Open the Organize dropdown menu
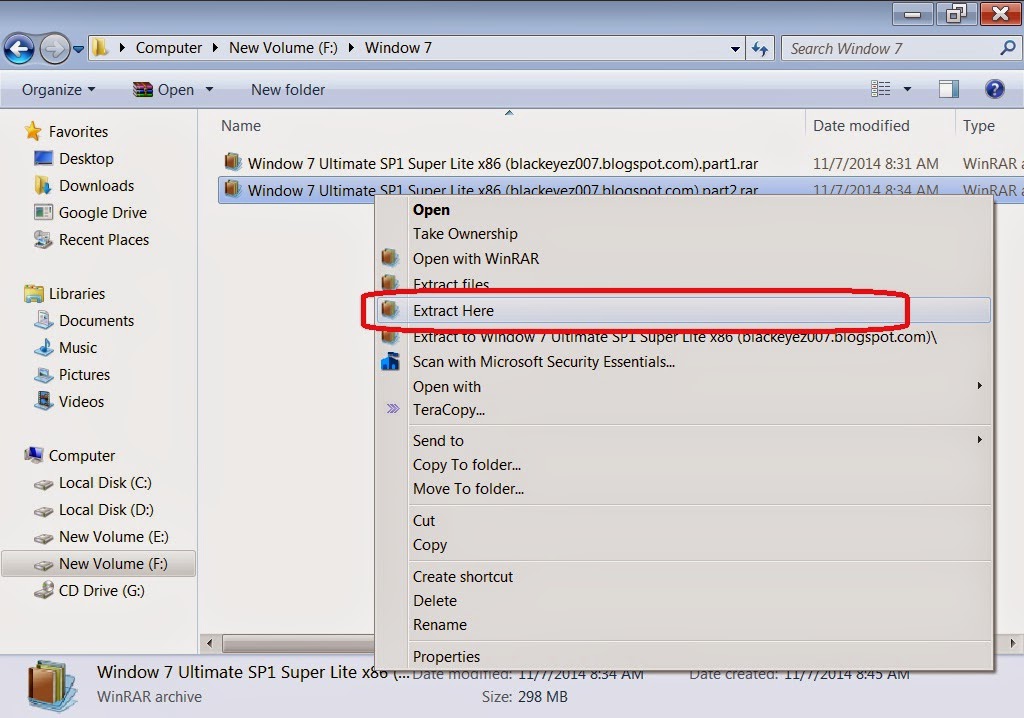The height and width of the screenshot is (718, 1024). pos(58,90)
